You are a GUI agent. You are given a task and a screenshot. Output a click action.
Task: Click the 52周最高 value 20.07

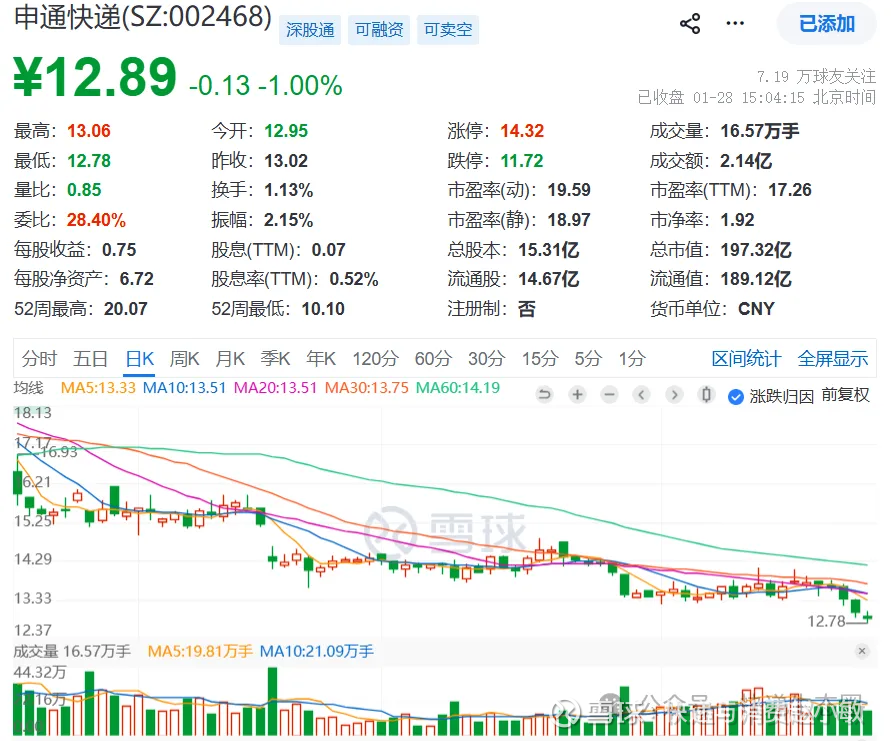click(126, 309)
